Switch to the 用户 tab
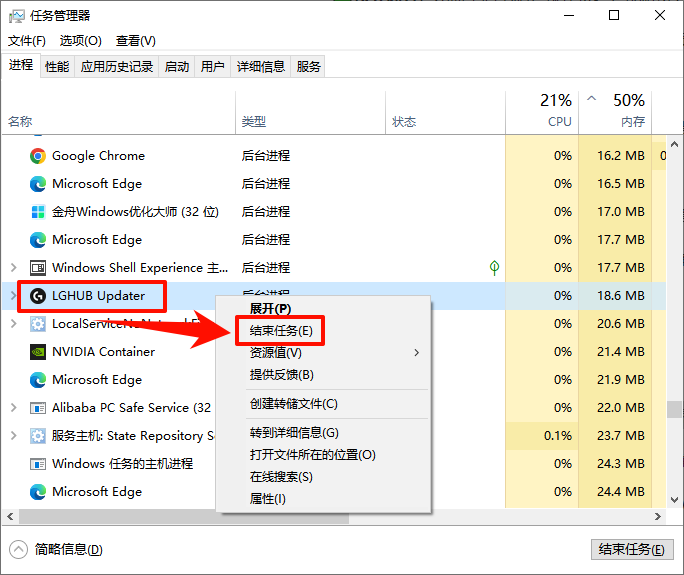 click(212, 67)
